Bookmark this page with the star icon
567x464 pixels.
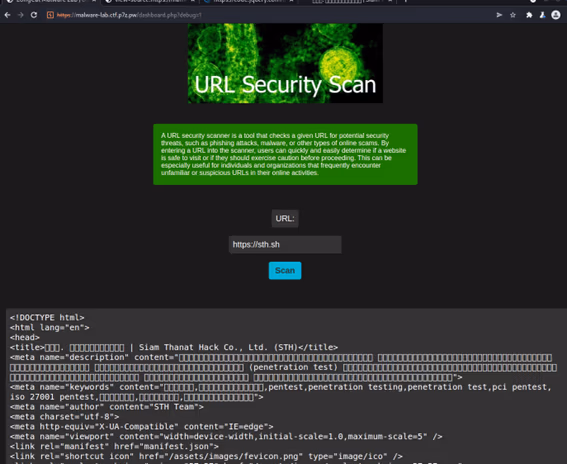point(513,15)
